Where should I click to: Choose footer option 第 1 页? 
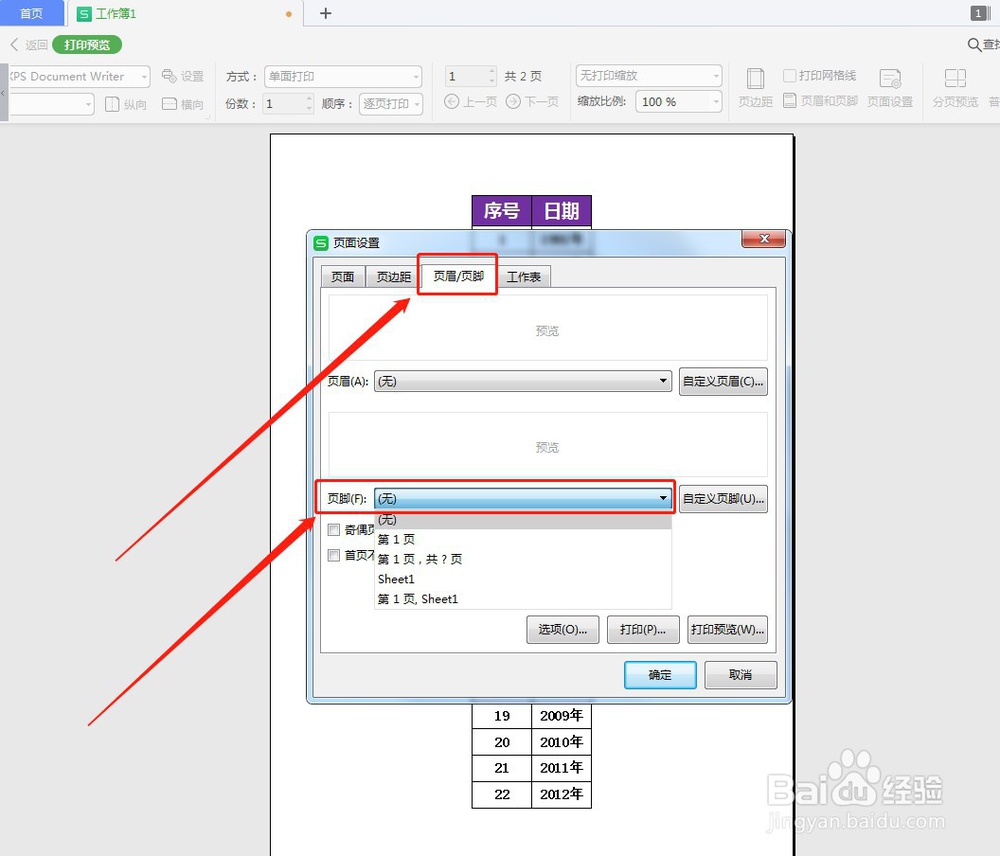tap(522, 539)
